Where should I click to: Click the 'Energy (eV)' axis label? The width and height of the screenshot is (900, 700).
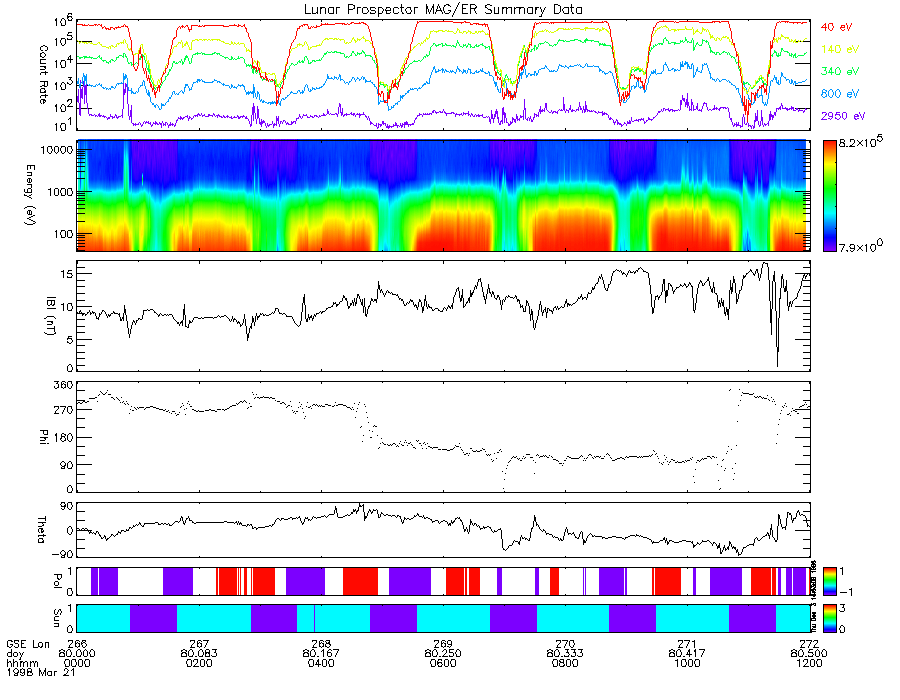click(30, 195)
